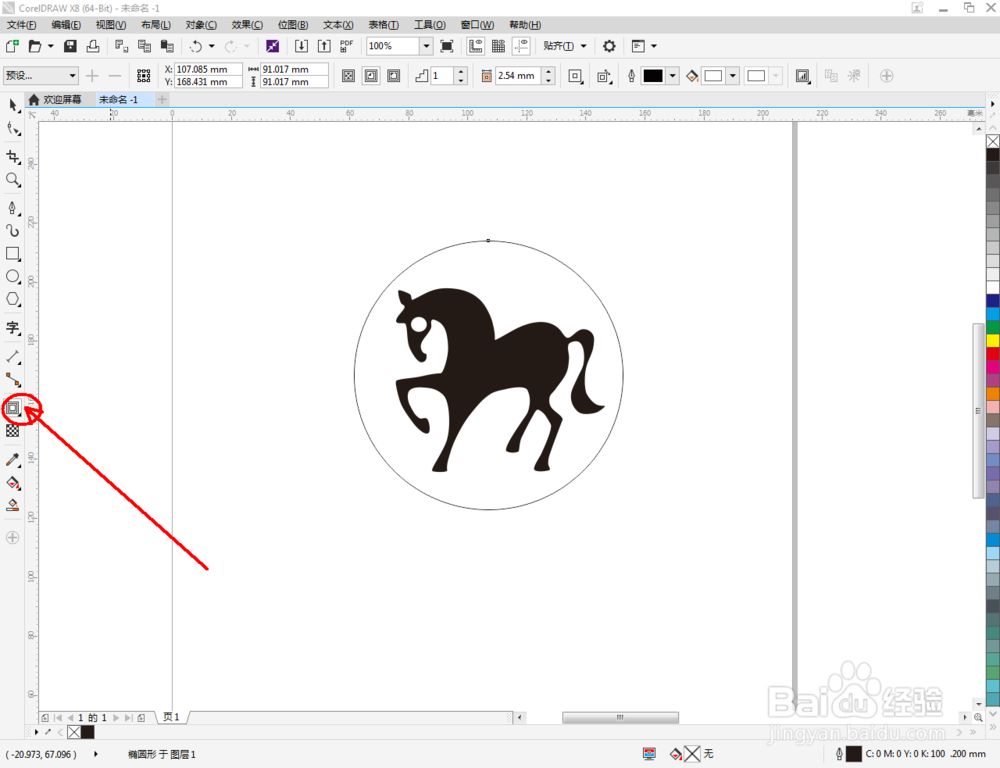Open outline color dropdown arrow
The width and height of the screenshot is (1000, 768).
672,76
